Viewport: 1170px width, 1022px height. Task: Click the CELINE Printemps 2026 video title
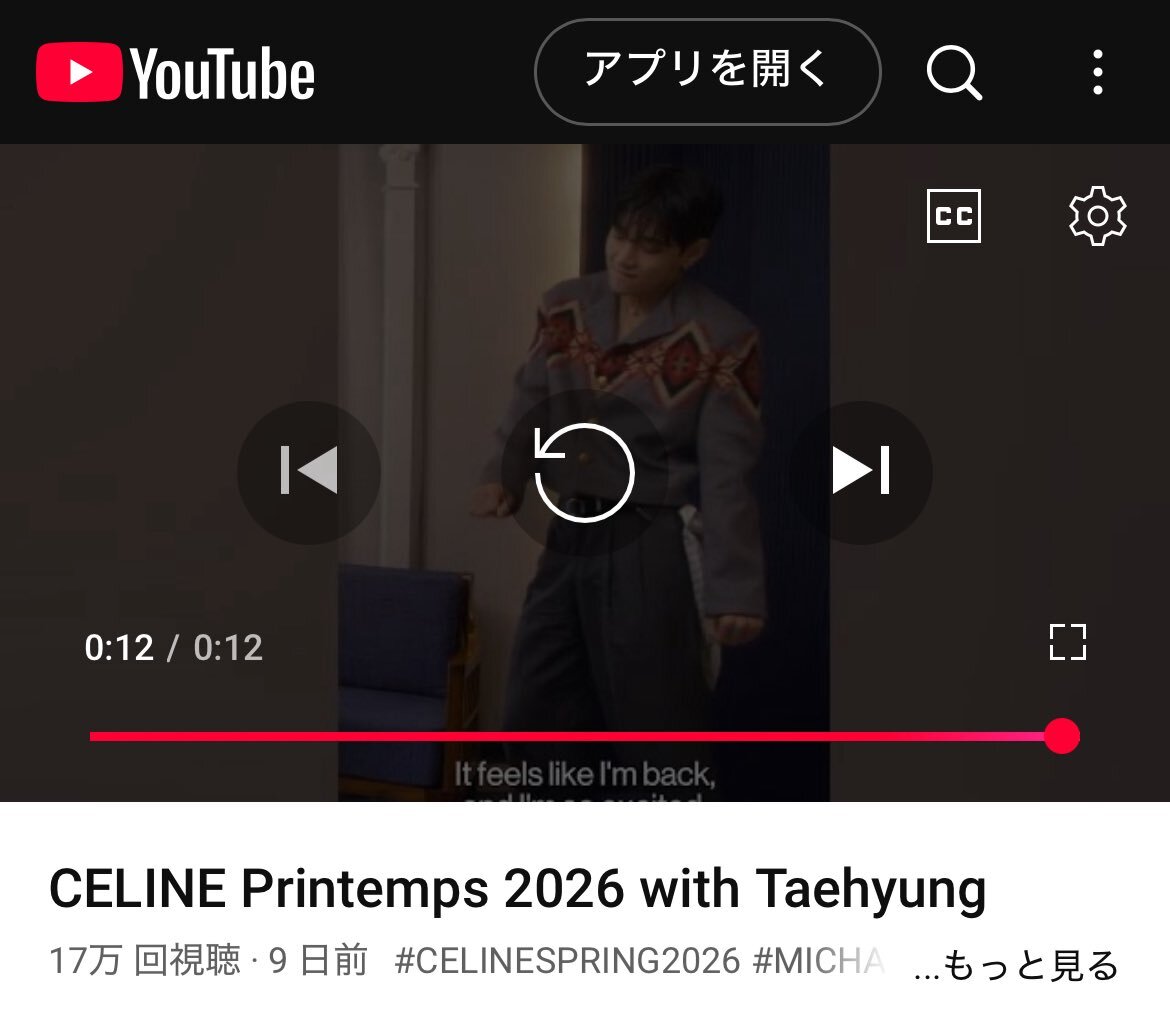(517, 888)
